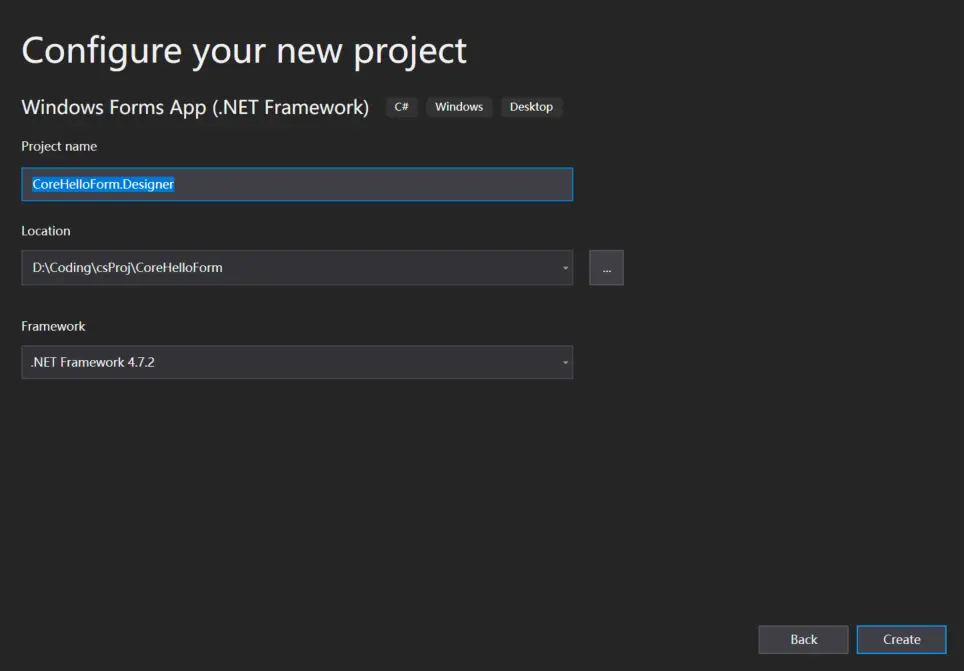Click the Desktop project type tag
This screenshot has height=671, width=964.
pos(531,107)
